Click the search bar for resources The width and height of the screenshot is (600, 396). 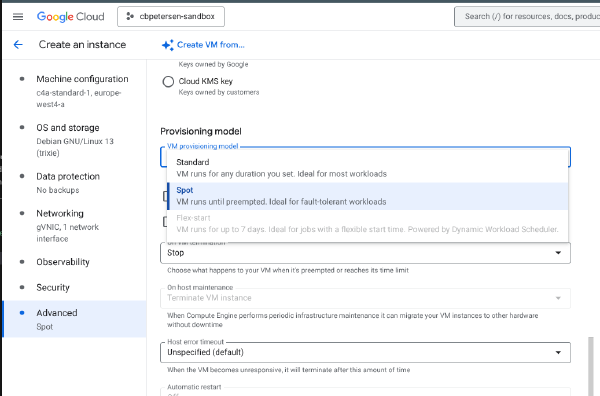[527, 16]
